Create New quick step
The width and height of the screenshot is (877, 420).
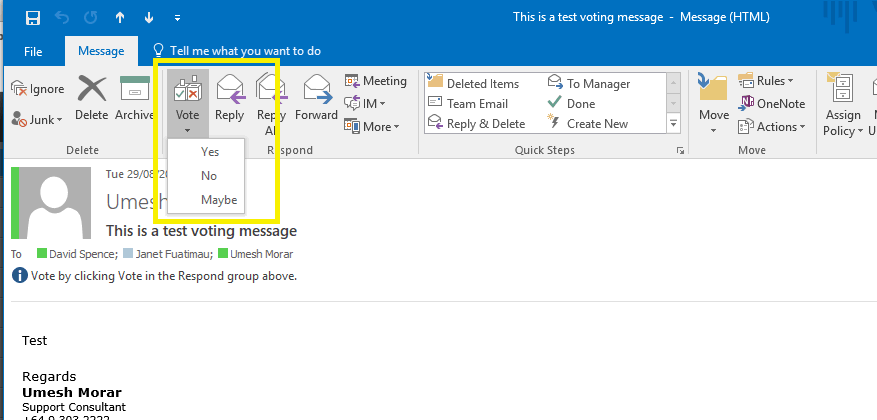(588, 124)
